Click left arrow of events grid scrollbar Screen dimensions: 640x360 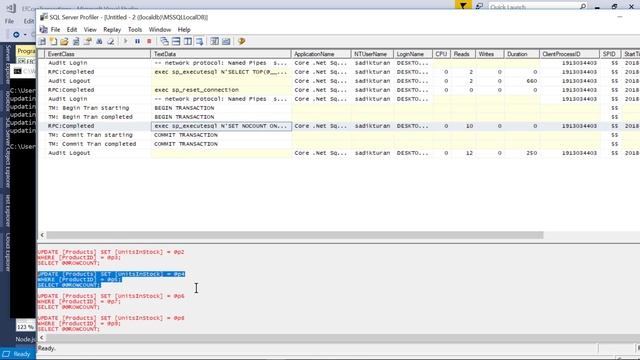pyautogui.click(x=42, y=235)
